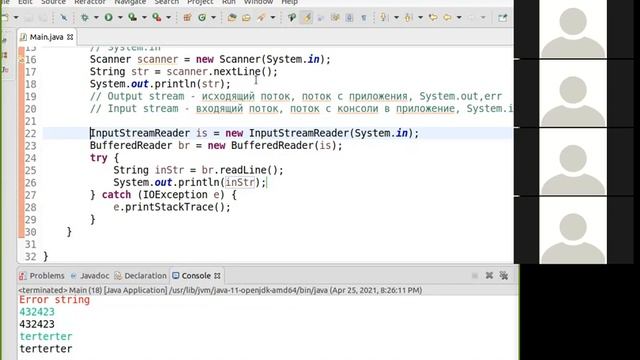Click the warning marker on line 16
Viewport: 640px width, 360px height.
(x=21, y=60)
